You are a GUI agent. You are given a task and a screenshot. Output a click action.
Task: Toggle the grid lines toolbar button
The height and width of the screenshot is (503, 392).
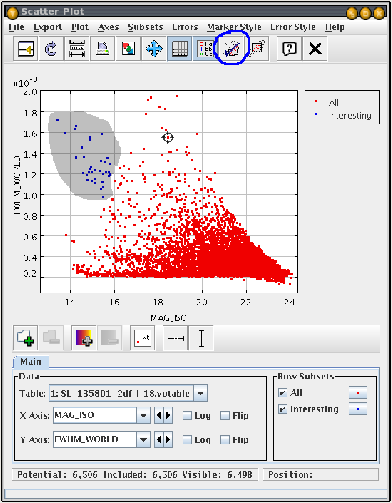click(x=179, y=49)
